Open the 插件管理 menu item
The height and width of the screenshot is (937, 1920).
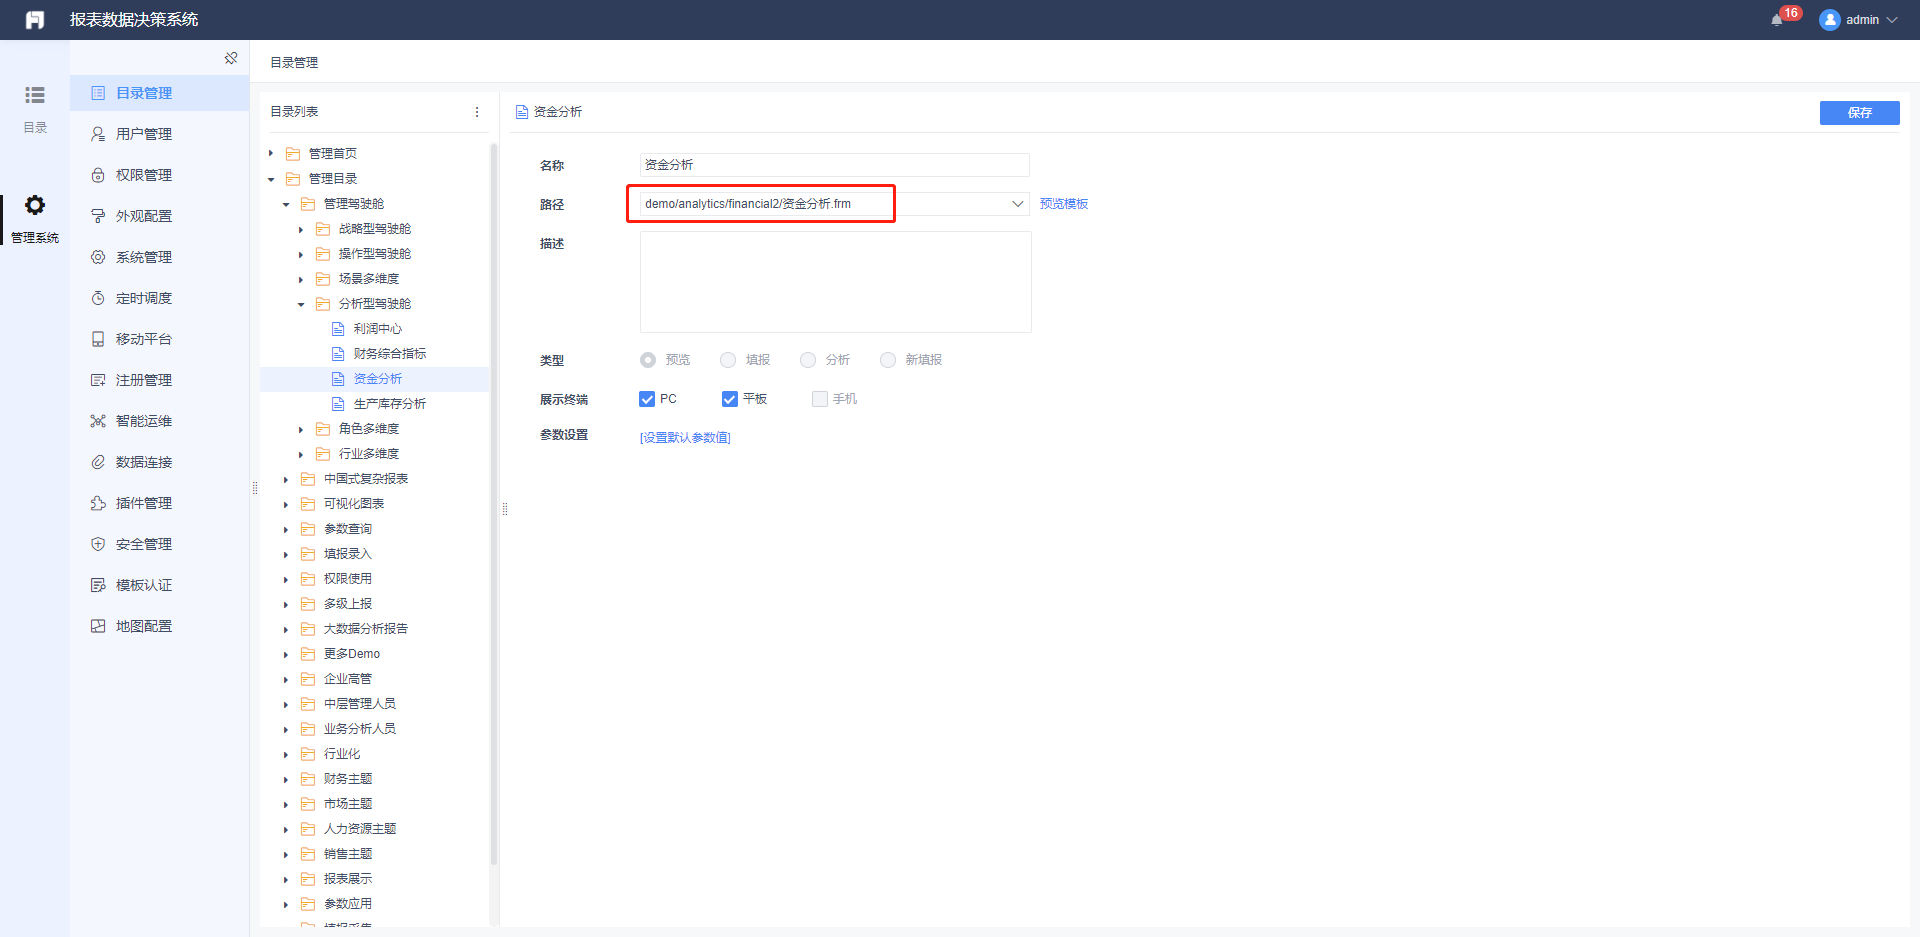pos(160,503)
